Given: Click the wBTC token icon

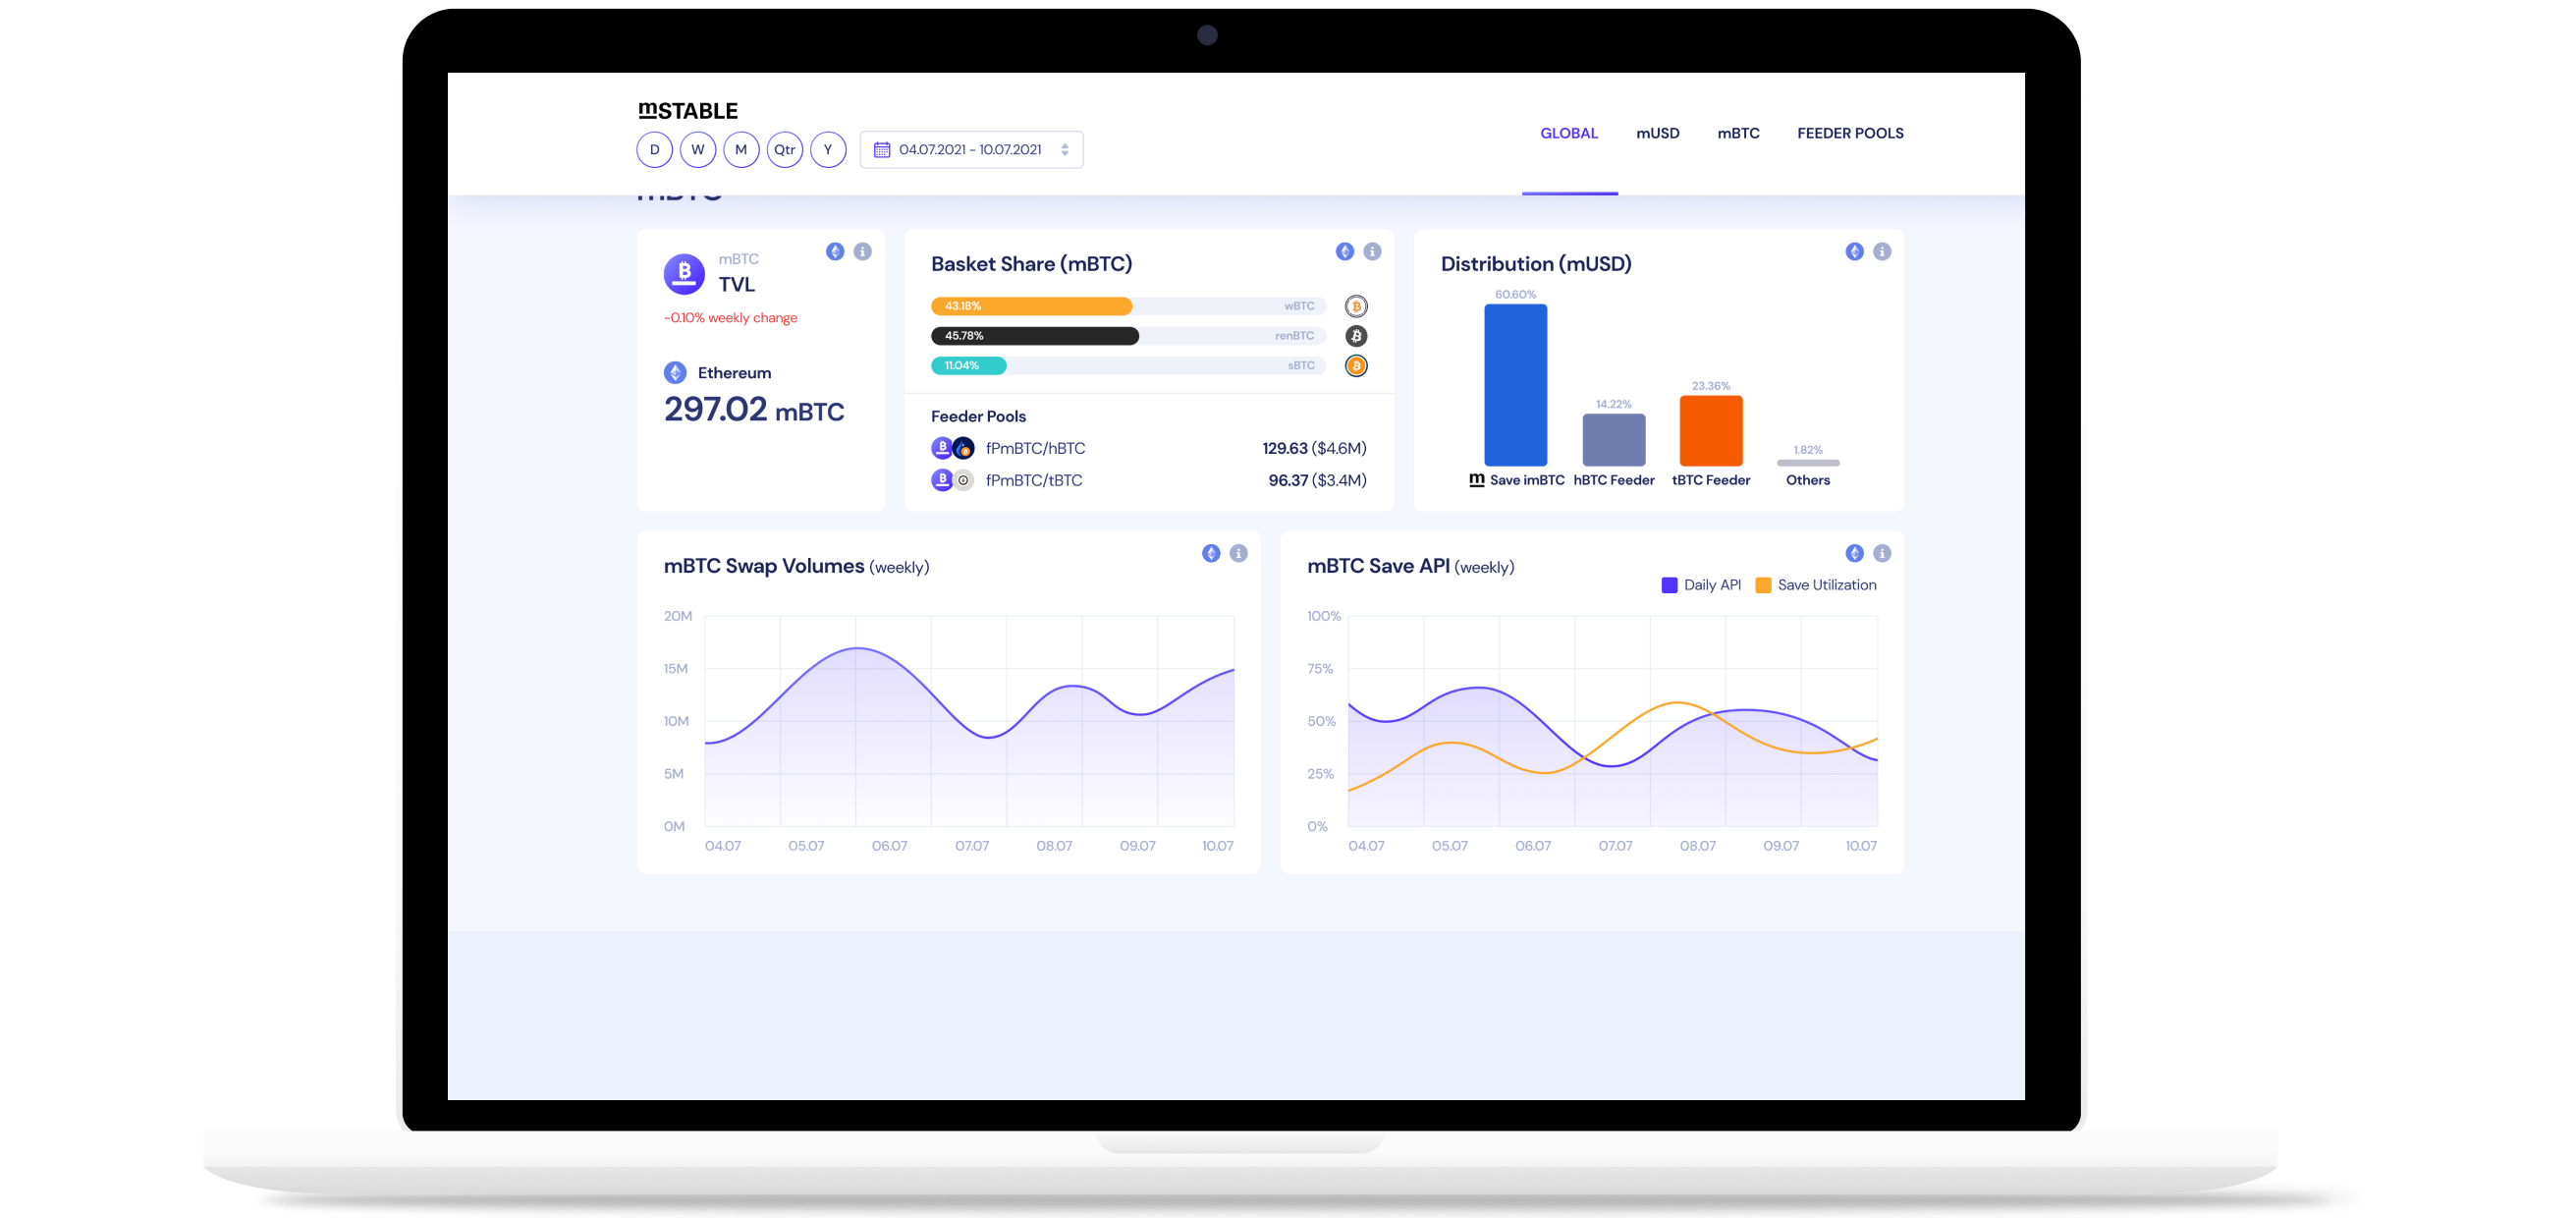Looking at the screenshot, I should point(1356,306).
